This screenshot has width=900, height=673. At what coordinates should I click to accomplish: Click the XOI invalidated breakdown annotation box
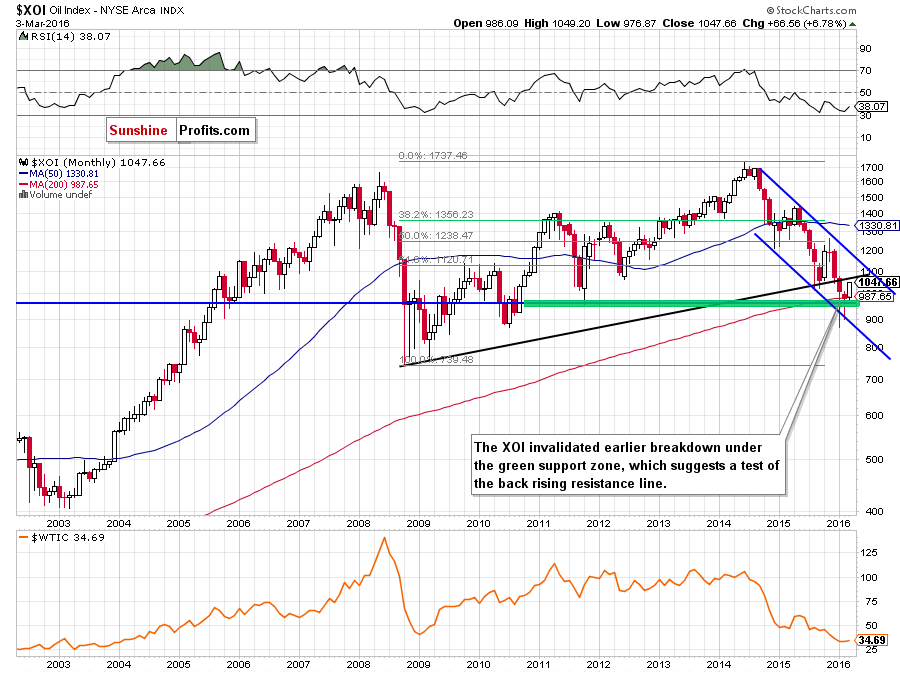(x=628, y=465)
